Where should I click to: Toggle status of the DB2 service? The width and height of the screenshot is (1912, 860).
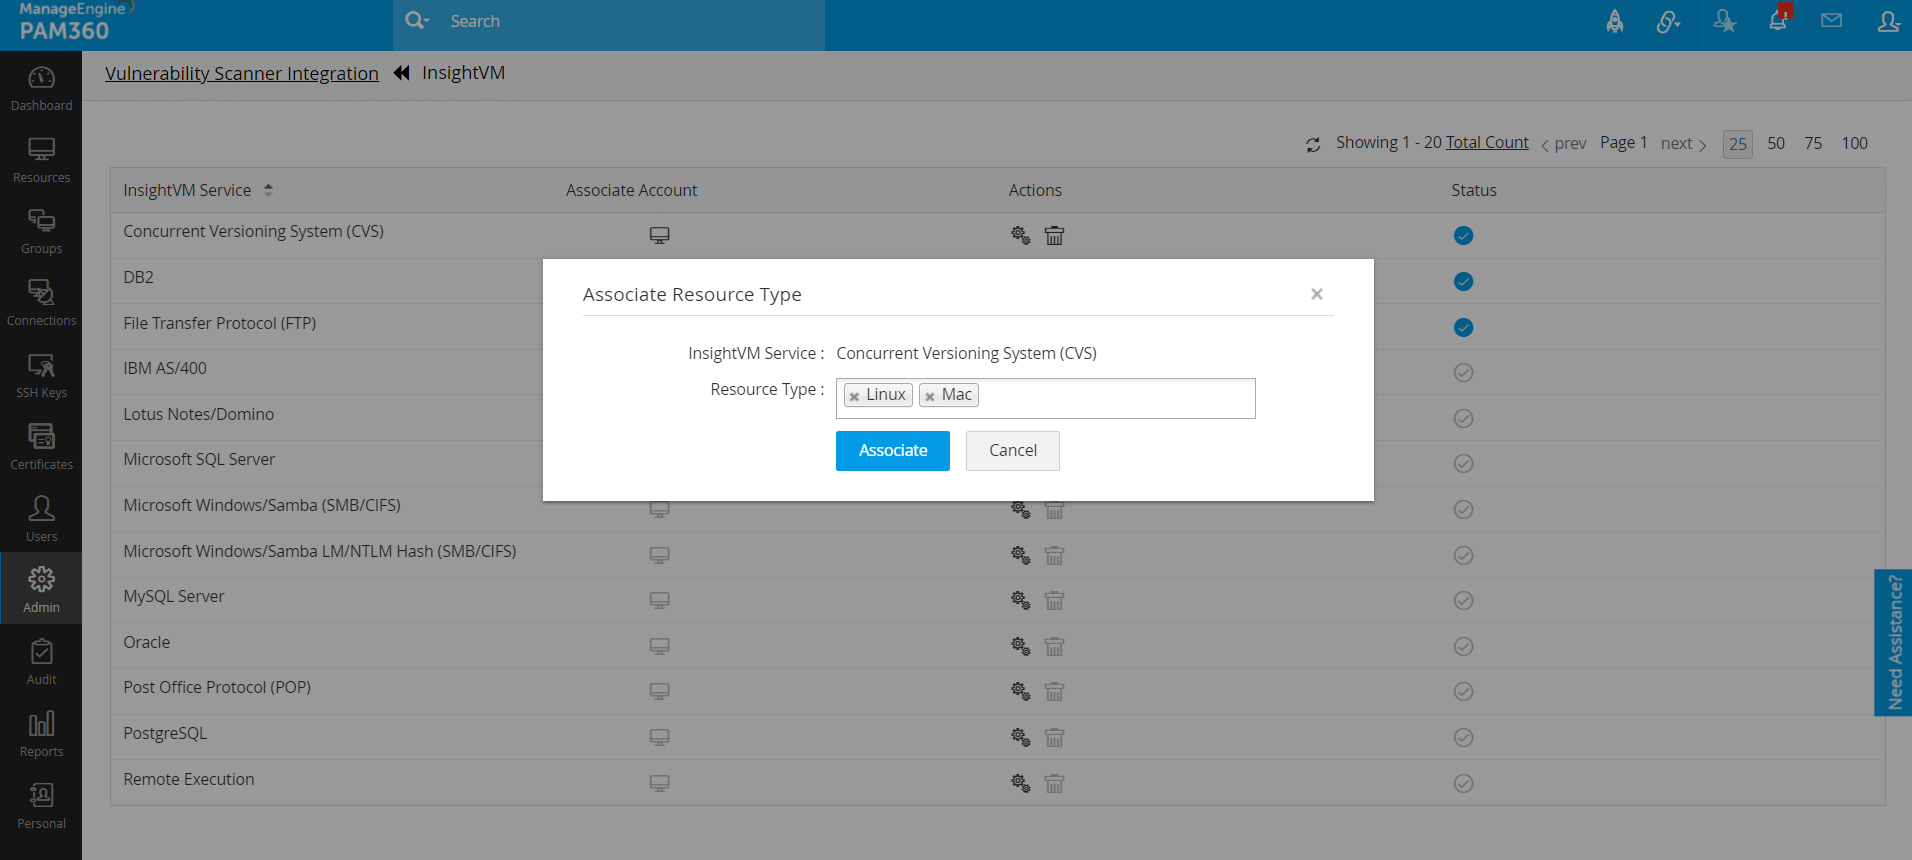coord(1463,282)
